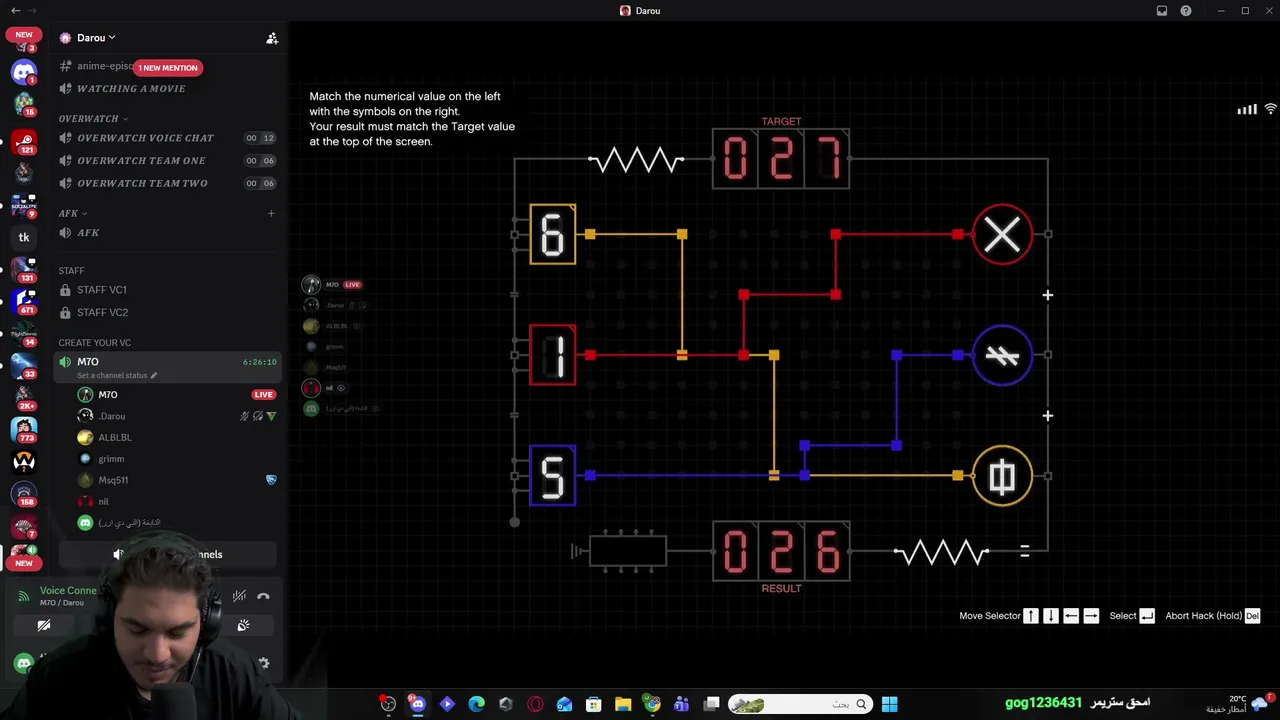Open the weather widget showing 20°C
This screenshot has height=720, width=1280.
[1238, 704]
